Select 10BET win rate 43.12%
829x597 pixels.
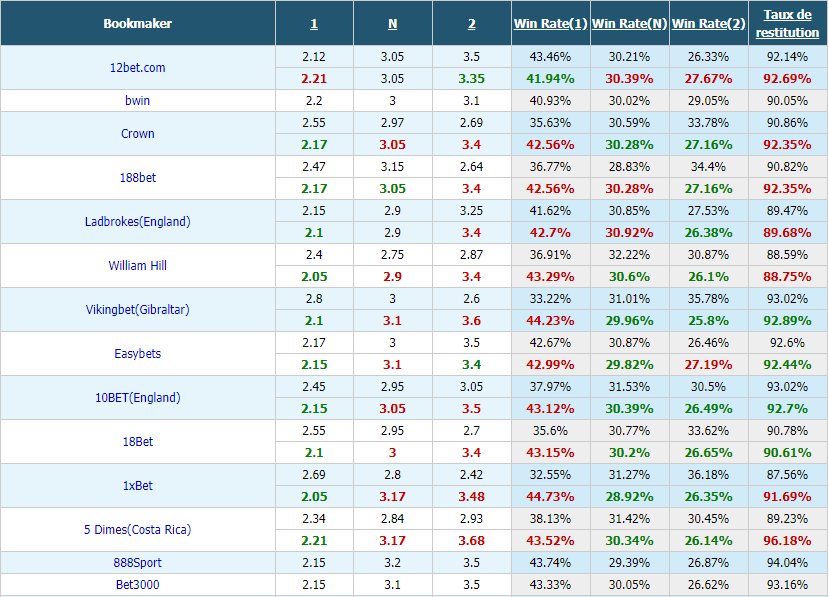[x=550, y=409]
